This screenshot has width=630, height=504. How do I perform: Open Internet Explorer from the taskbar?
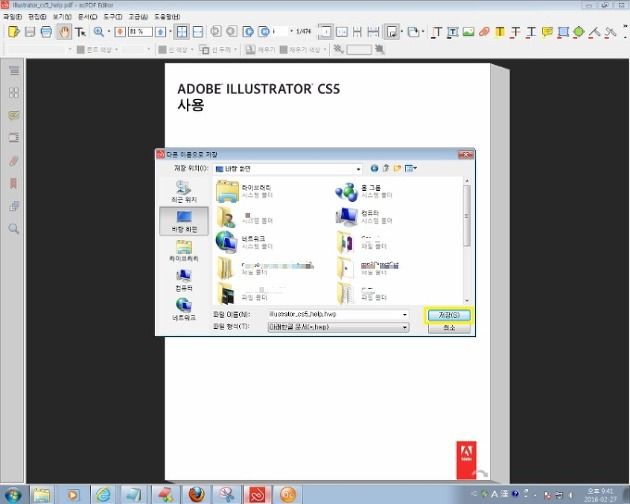click(103, 494)
